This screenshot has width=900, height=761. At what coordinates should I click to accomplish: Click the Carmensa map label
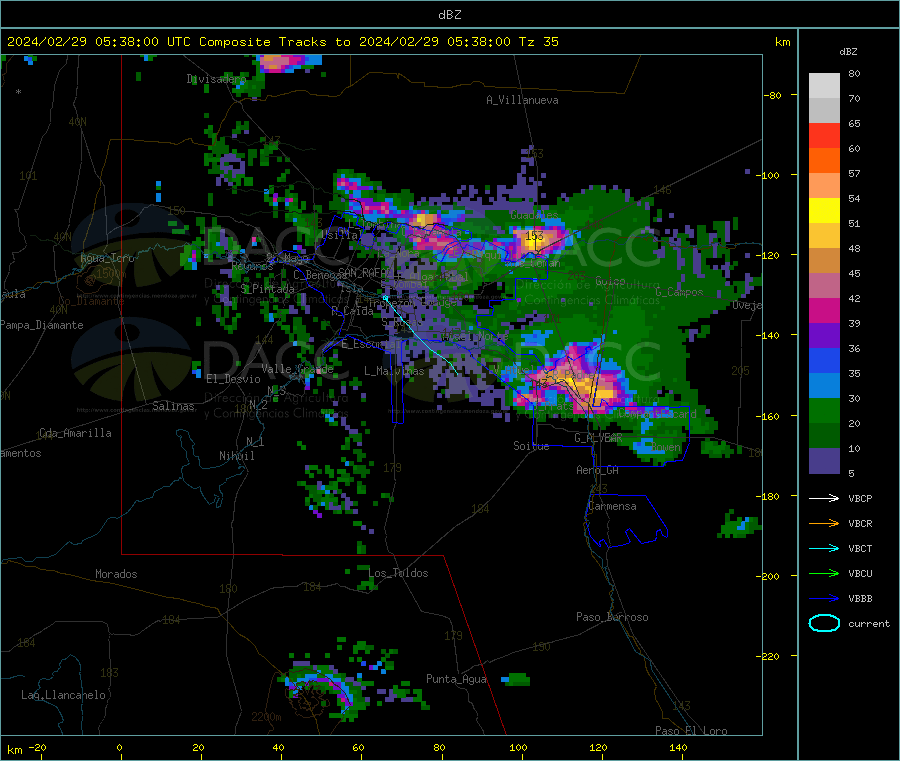tap(612, 506)
